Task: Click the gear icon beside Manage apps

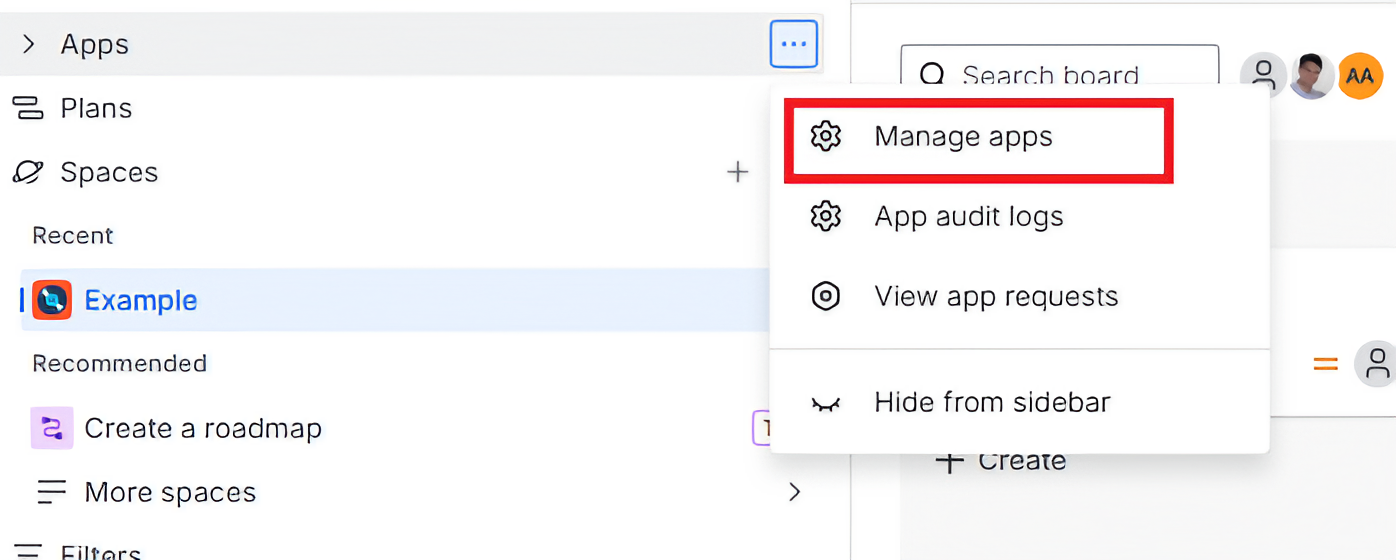Action: tap(825, 136)
